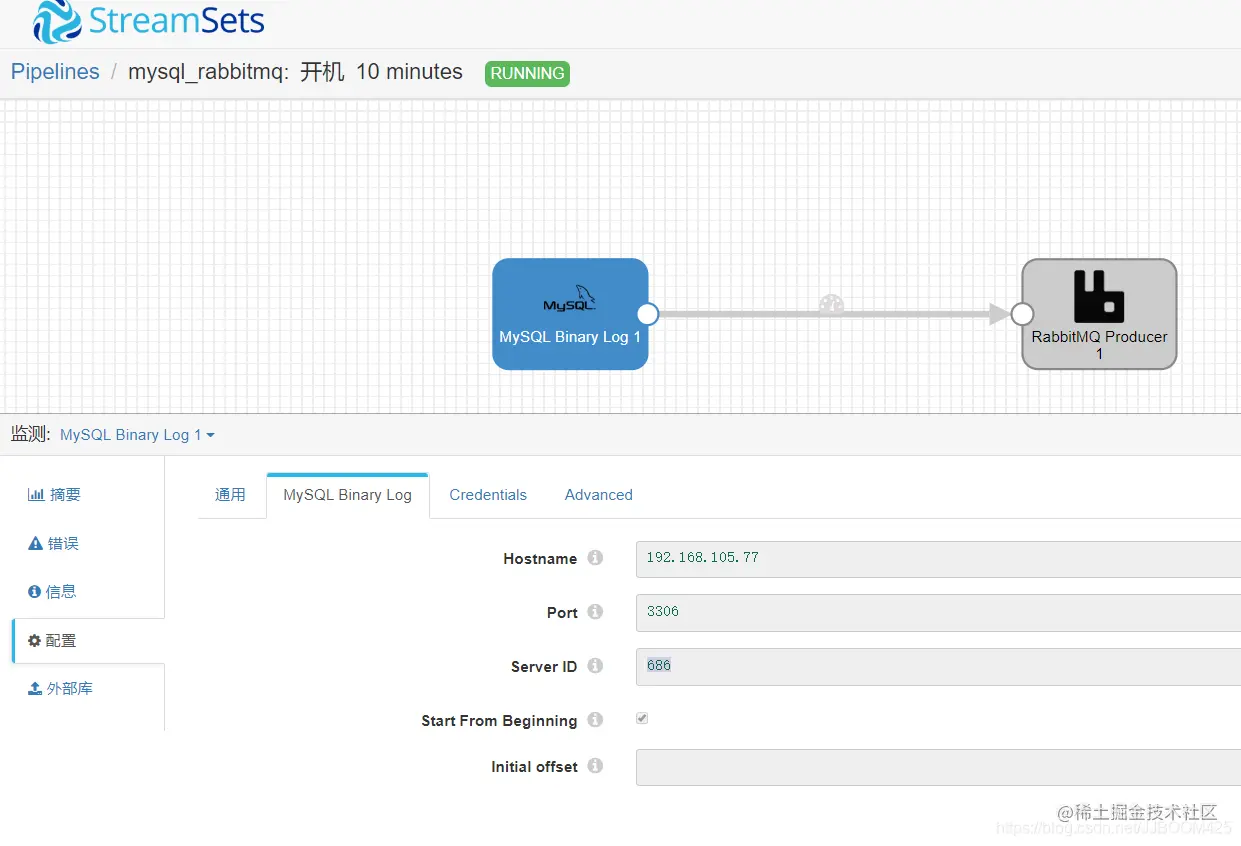1241x846 pixels.
Task: Click the Hostname label
Action: coord(540,559)
